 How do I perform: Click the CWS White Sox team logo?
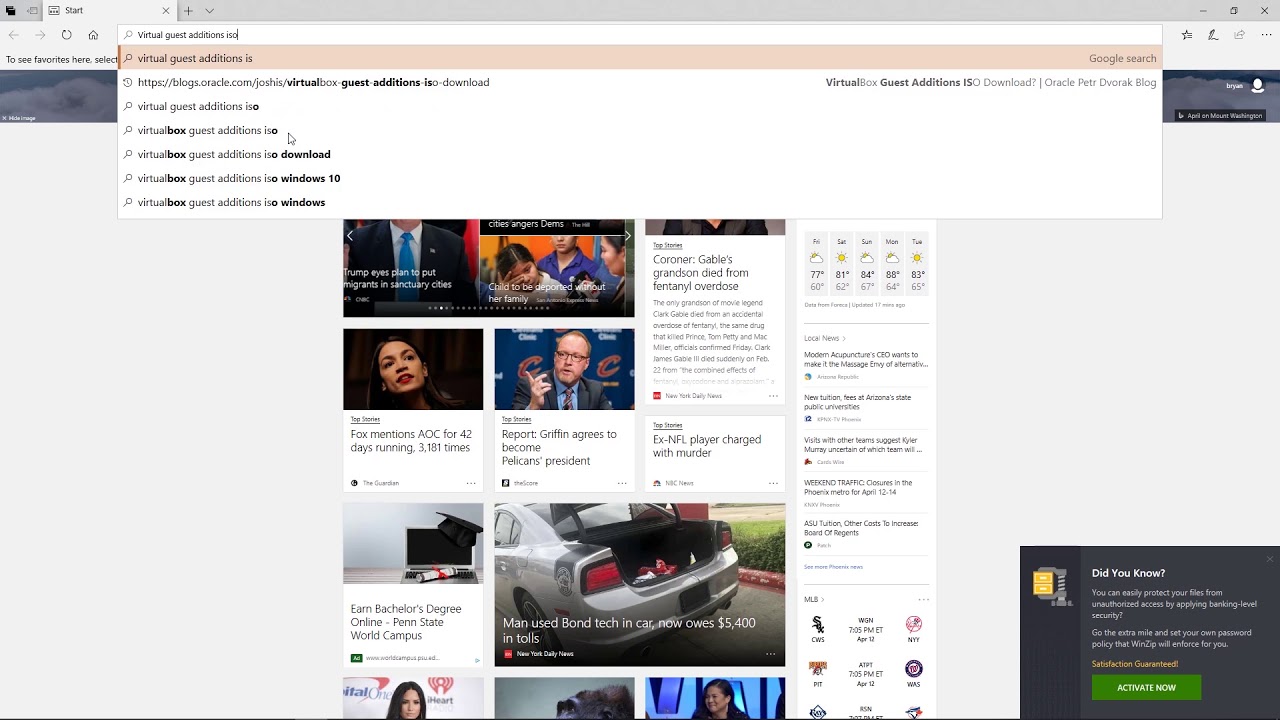pos(818,625)
